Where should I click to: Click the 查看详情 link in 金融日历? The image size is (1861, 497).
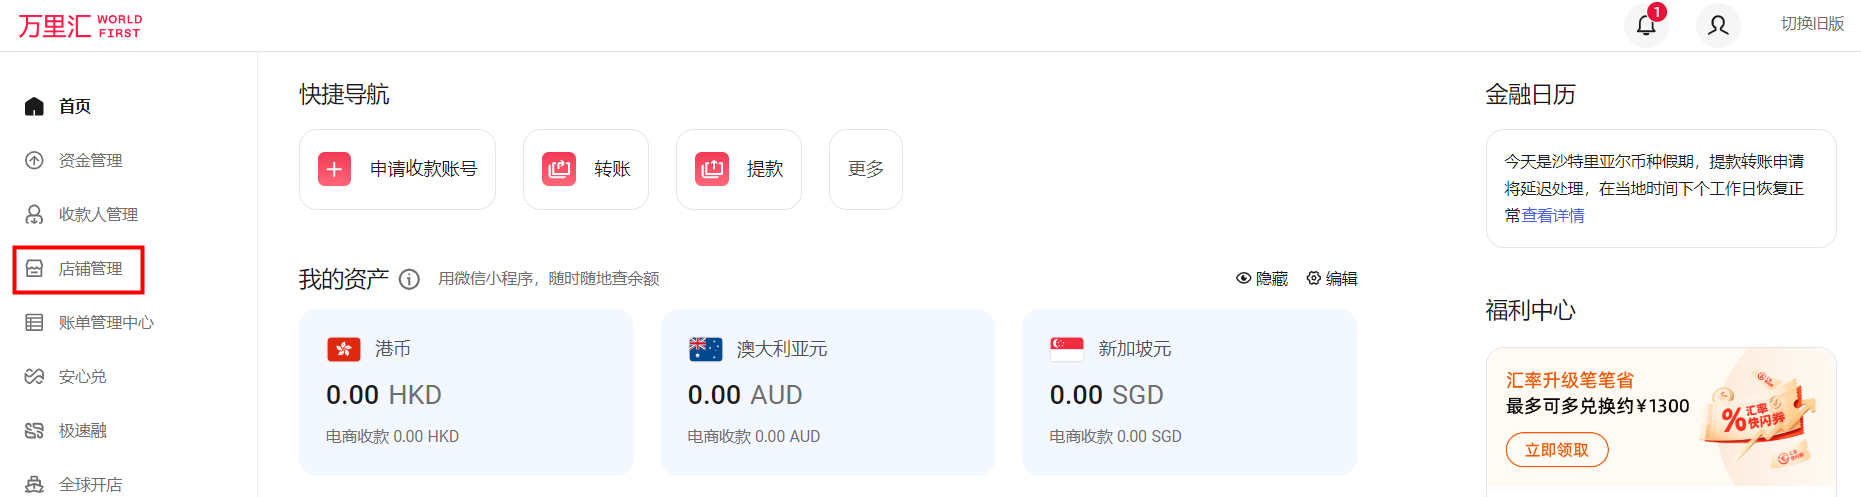1553,216
